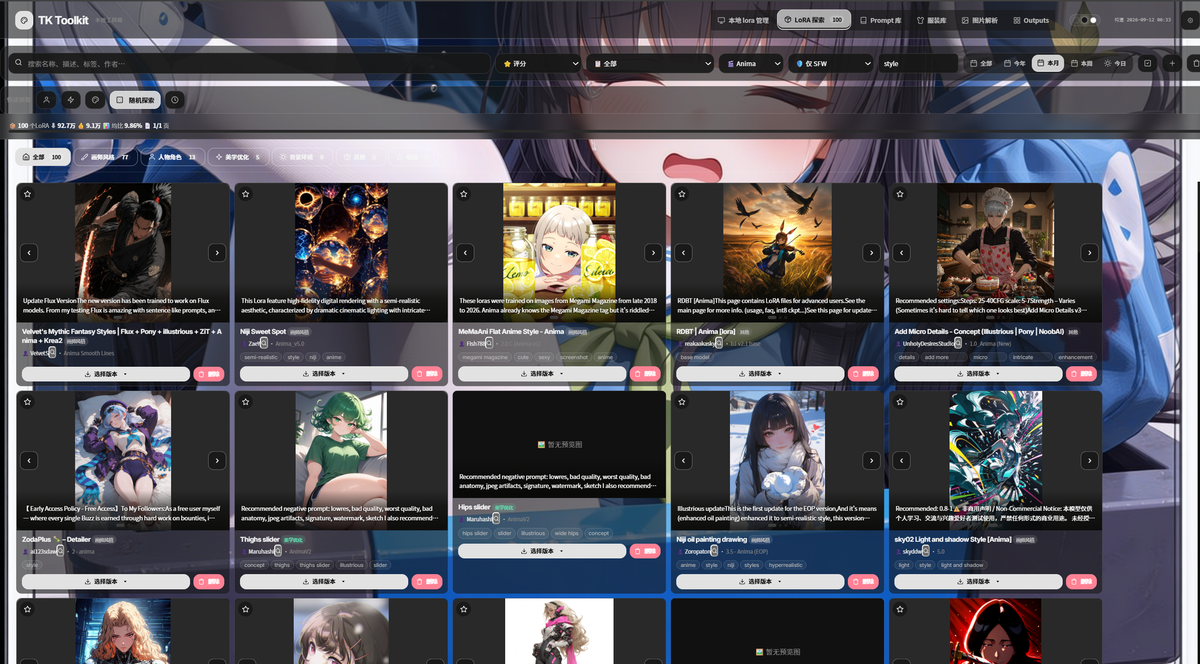Click the history clock icon button
The height and width of the screenshot is (664, 1200).
click(175, 100)
